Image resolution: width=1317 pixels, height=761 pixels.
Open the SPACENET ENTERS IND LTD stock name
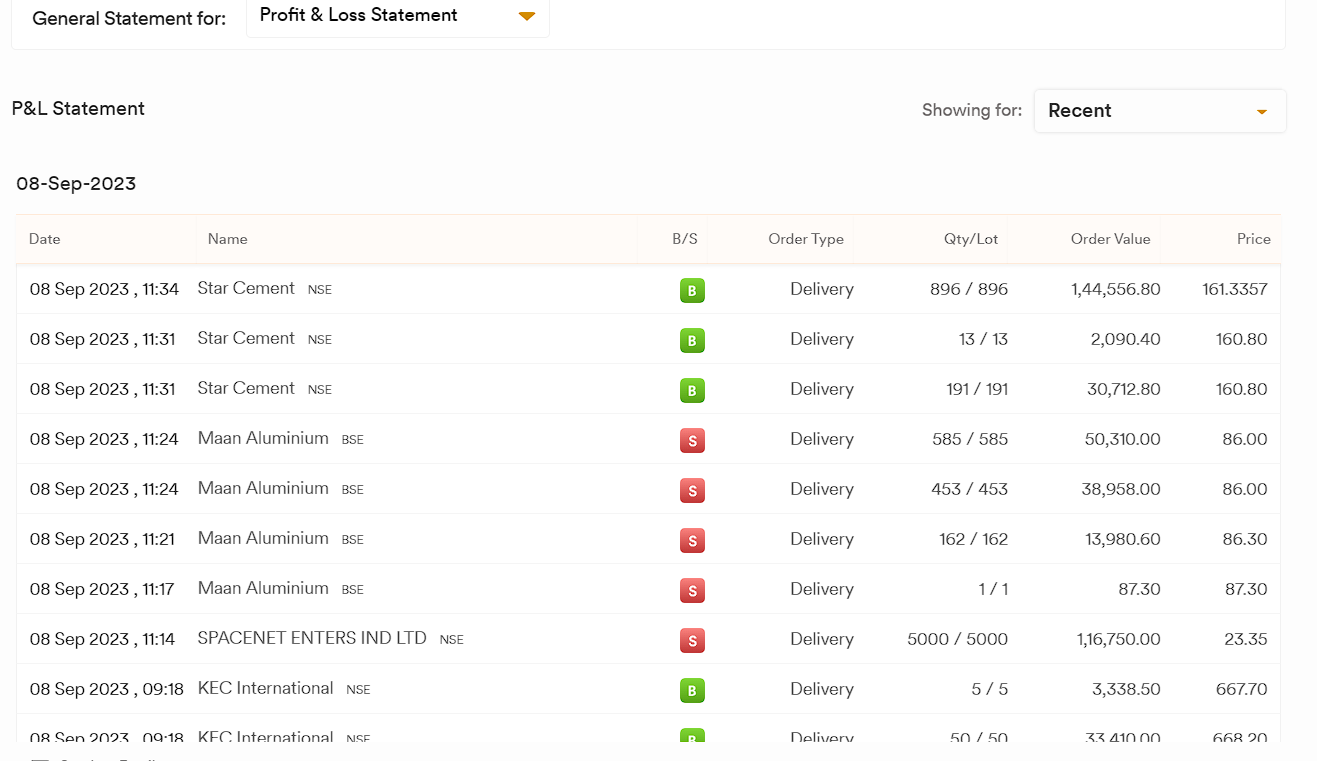click(x=312, y=638)
